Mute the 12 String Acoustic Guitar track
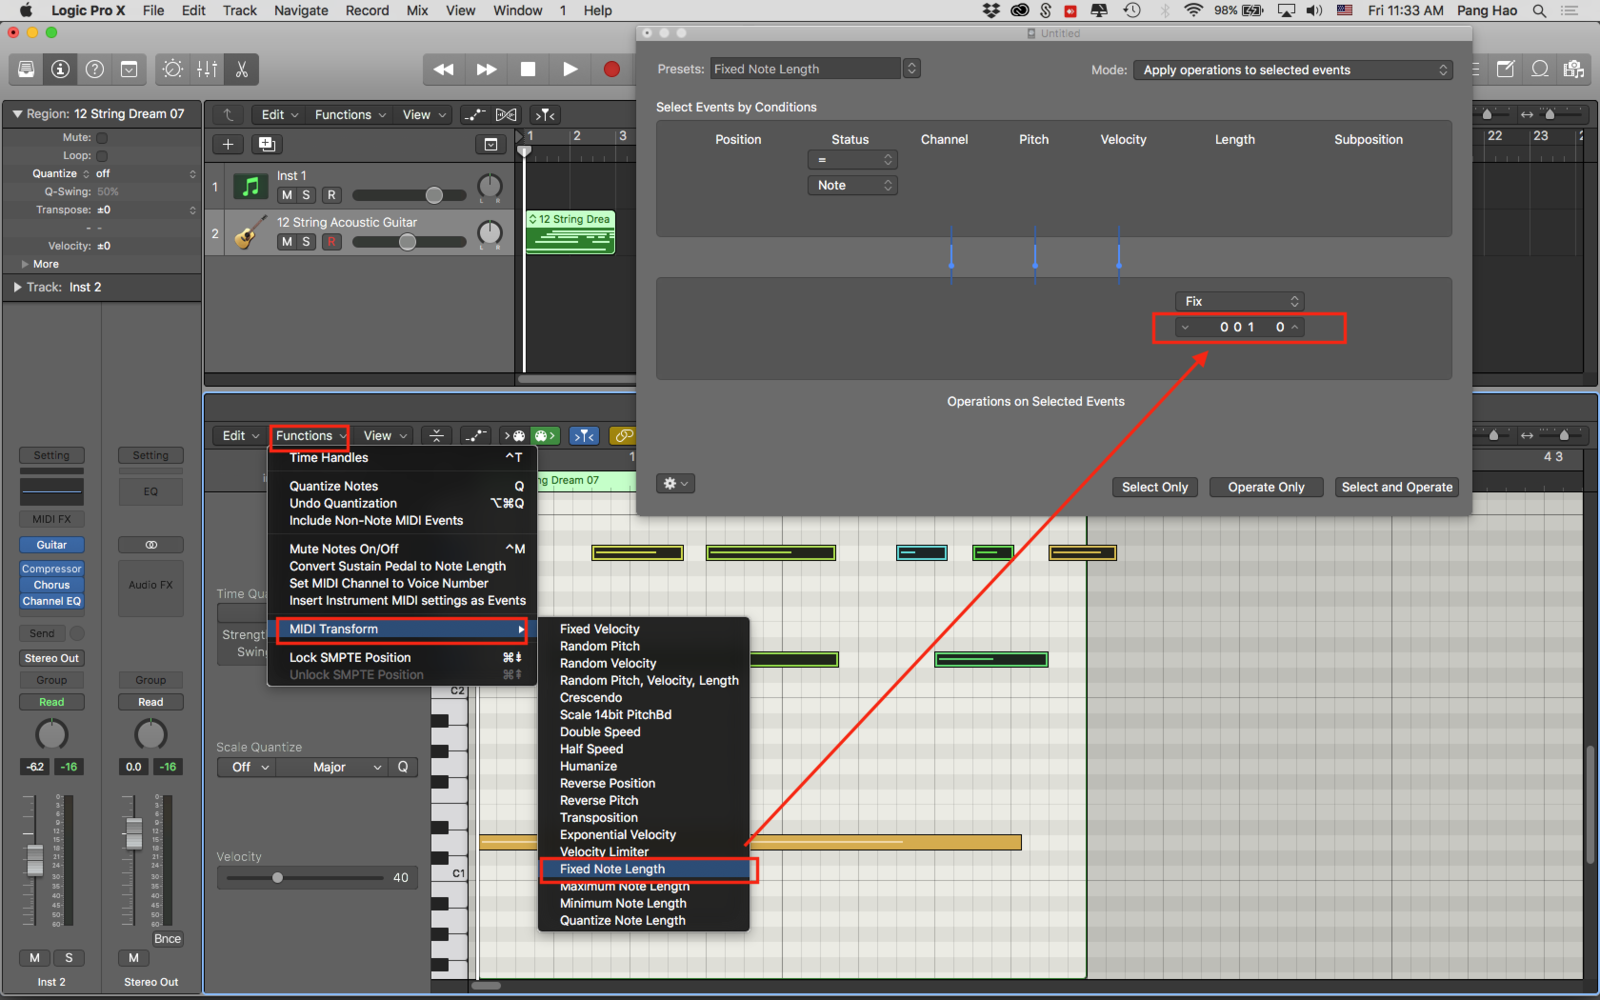This screenshot has width=1600, height=1000. [x=287, y=242]
